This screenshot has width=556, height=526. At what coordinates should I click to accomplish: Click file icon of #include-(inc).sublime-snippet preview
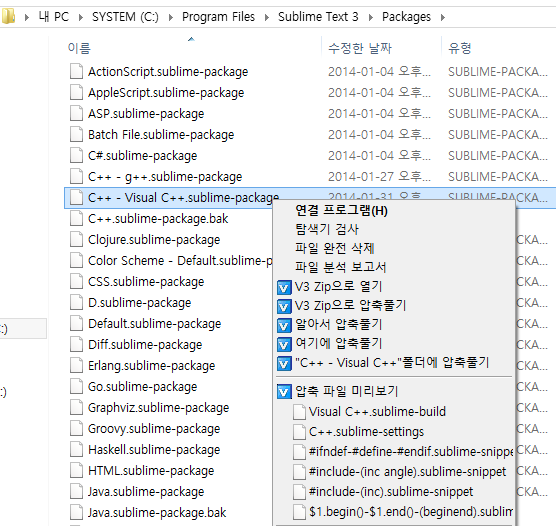[299, 492]
